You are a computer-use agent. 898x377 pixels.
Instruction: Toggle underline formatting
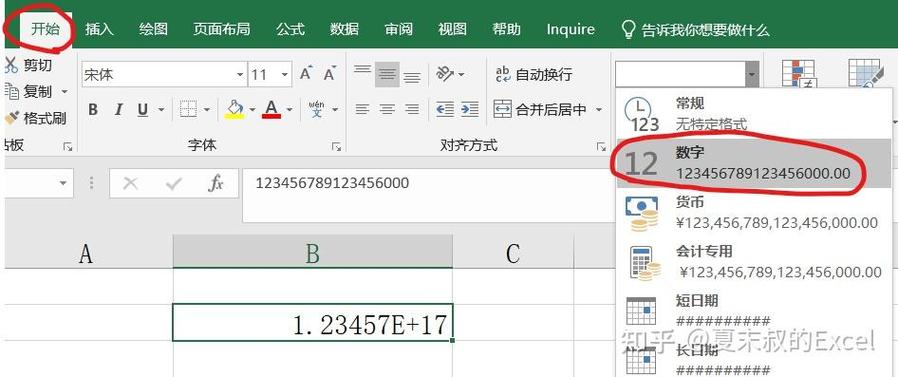[143, 109]
